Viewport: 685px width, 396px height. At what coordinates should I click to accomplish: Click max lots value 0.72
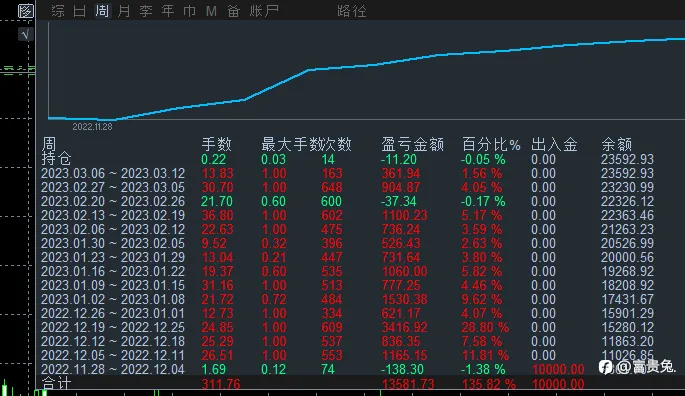(273, 299)
